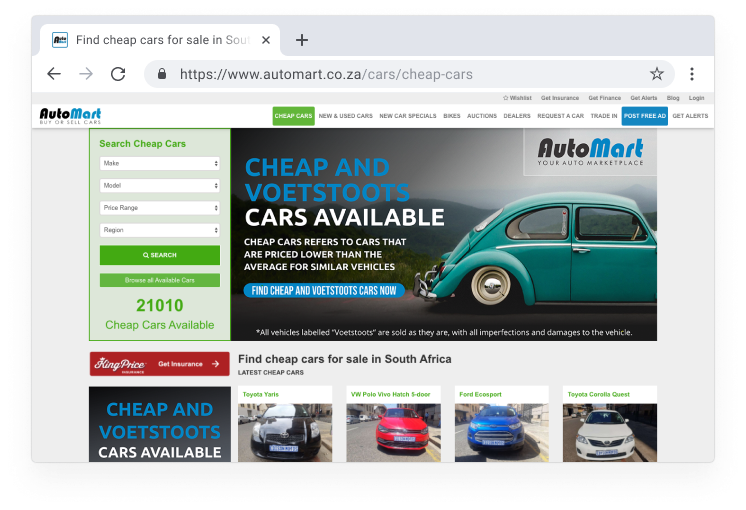Open the Auctions nav item
The height and width of the screenshot is (510, 746).
(x=482, y=116)
